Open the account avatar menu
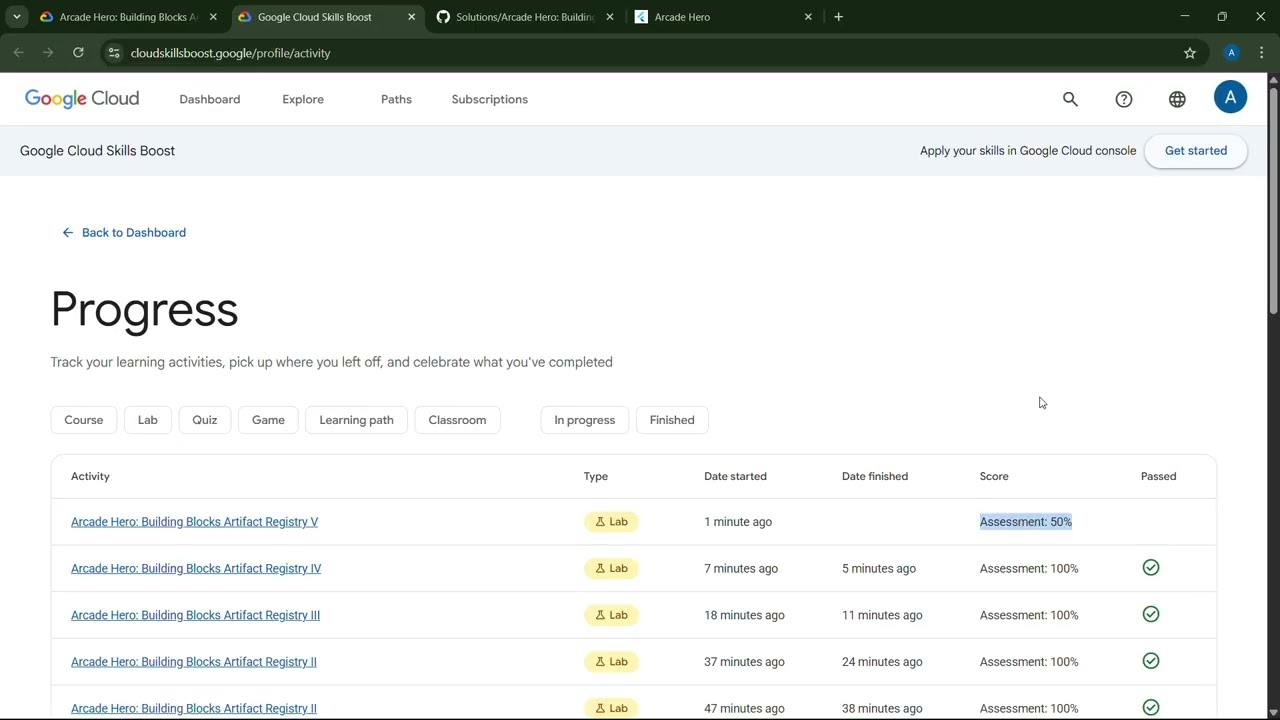 (1230, 97)
